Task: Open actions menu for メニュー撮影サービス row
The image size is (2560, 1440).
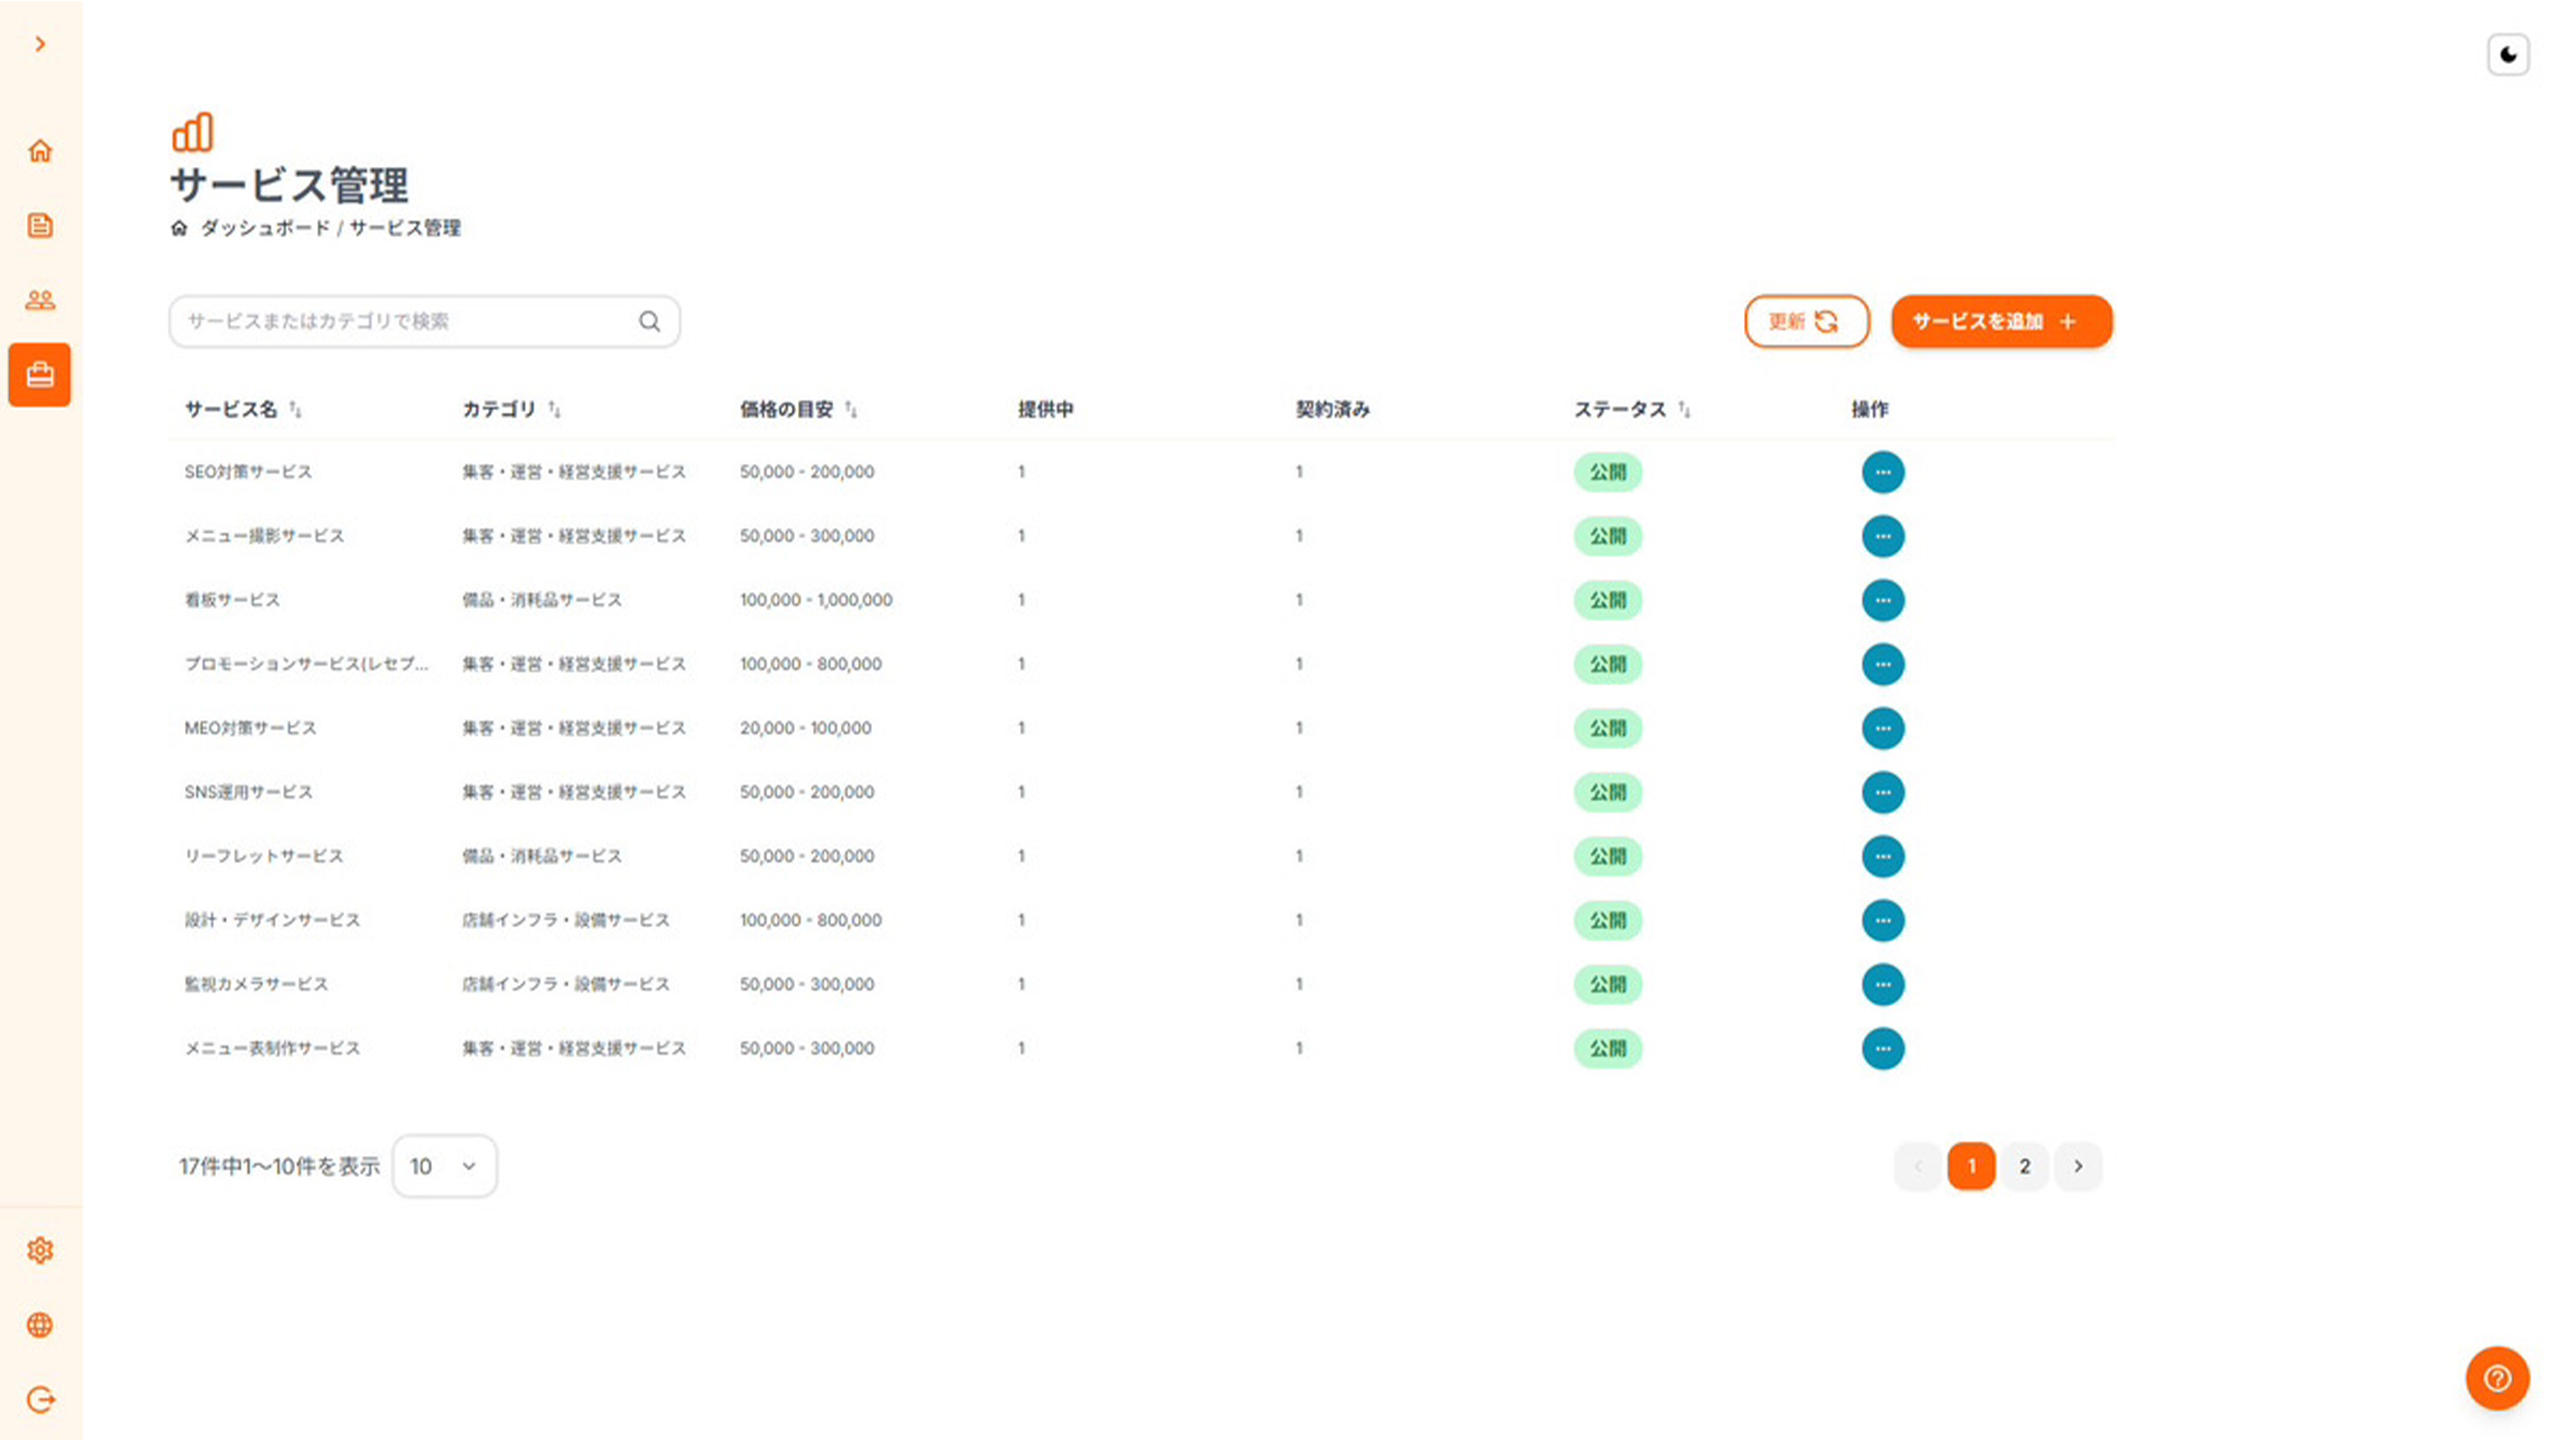Action: tap(1883, 536)
